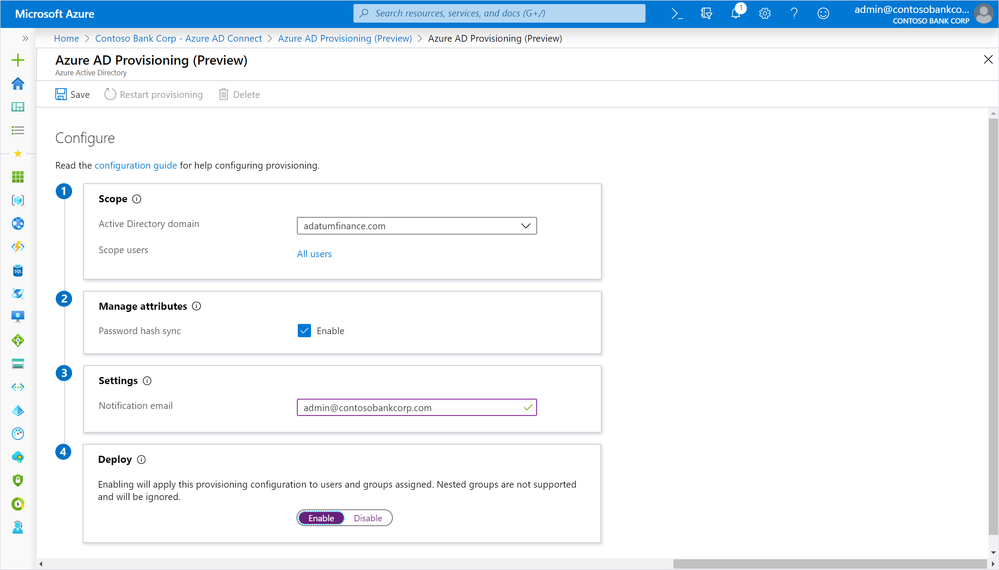
Task: Open All services list icon in sidebar
Action: click(18, 130)
